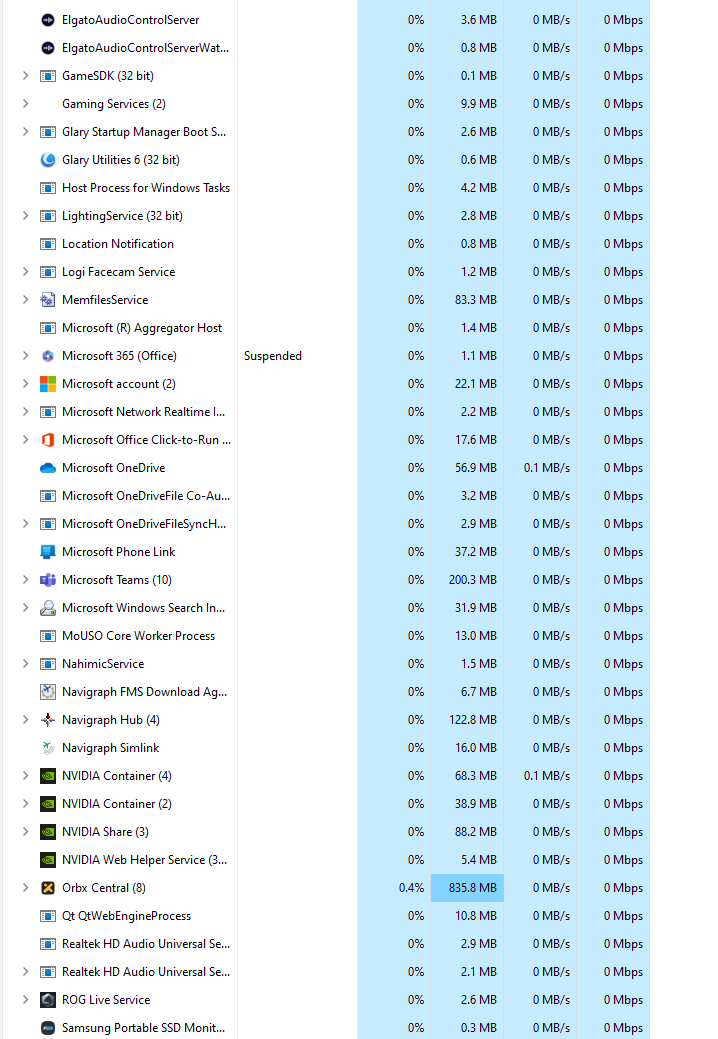718x1039 pixels.
Task: Click the Navigraph Simlink icon
Action: [x=48, y=747]
